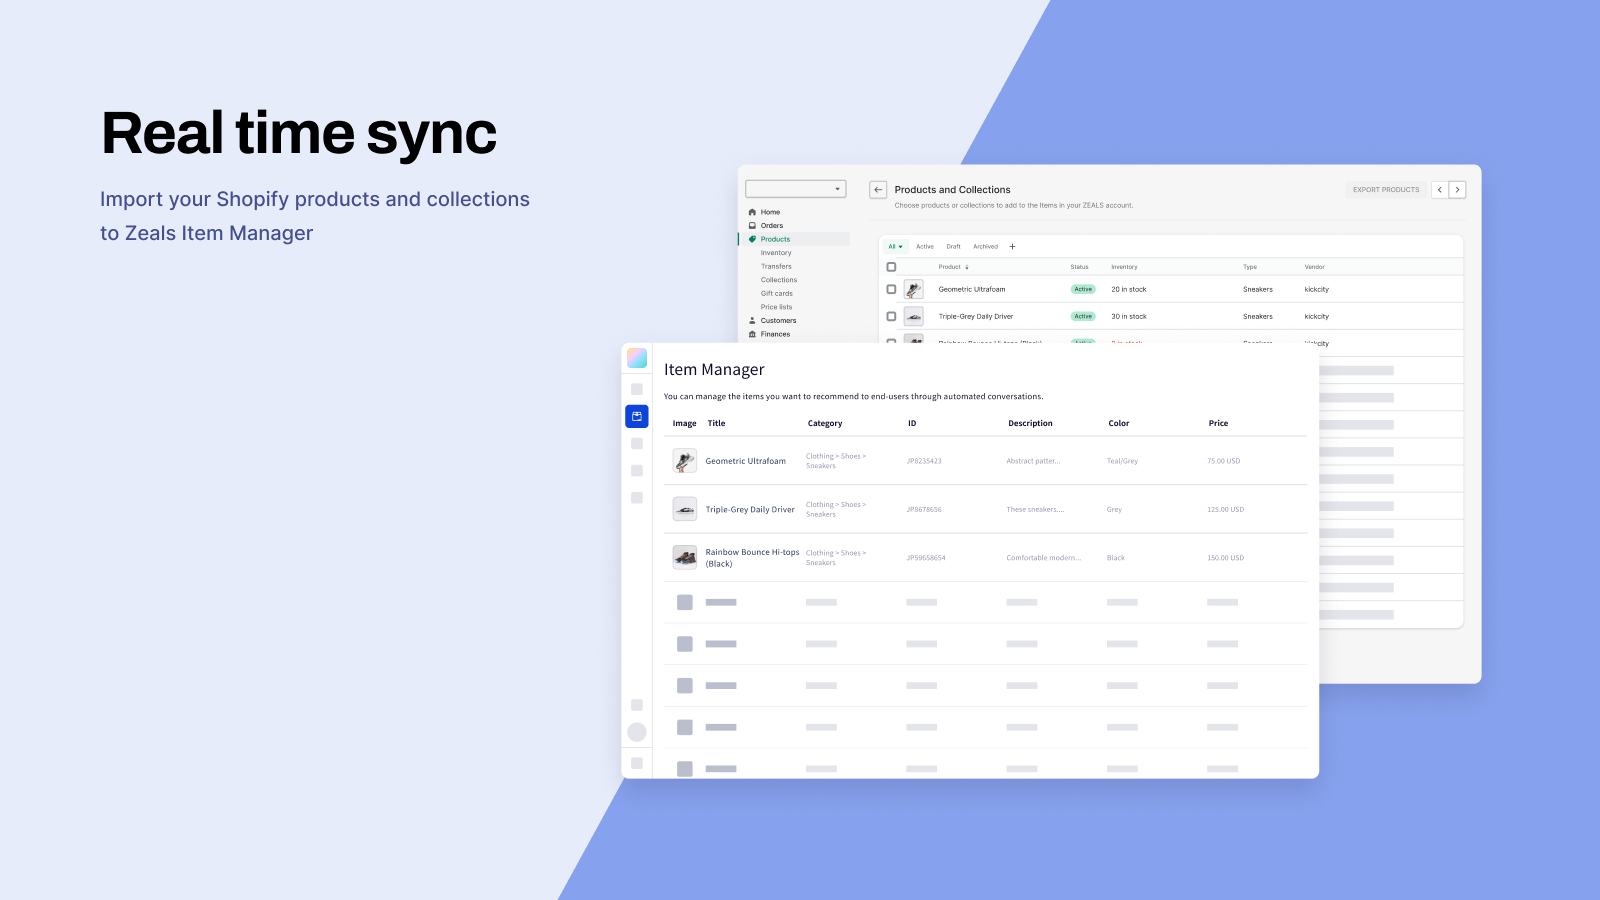This screenshot has width=1600, height=900.
Task: Click the '20 in stock' inventory cell
Action: tap(1129, 289)
